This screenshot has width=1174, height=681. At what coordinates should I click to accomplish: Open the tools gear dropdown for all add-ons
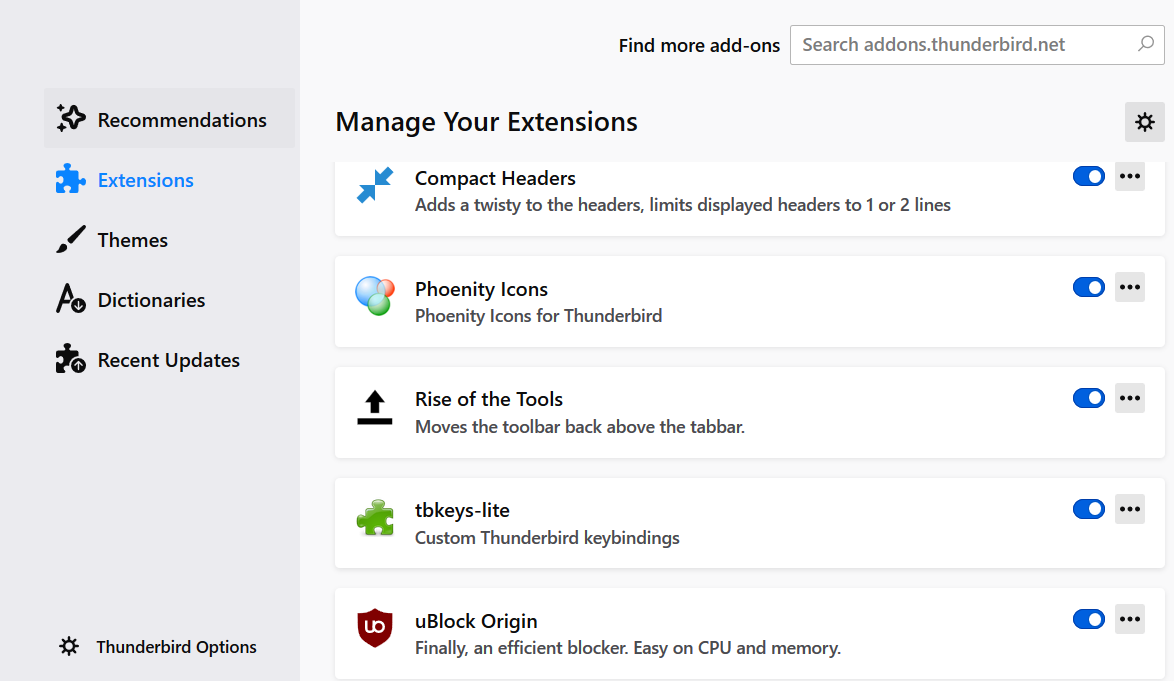pos(1145,122)
